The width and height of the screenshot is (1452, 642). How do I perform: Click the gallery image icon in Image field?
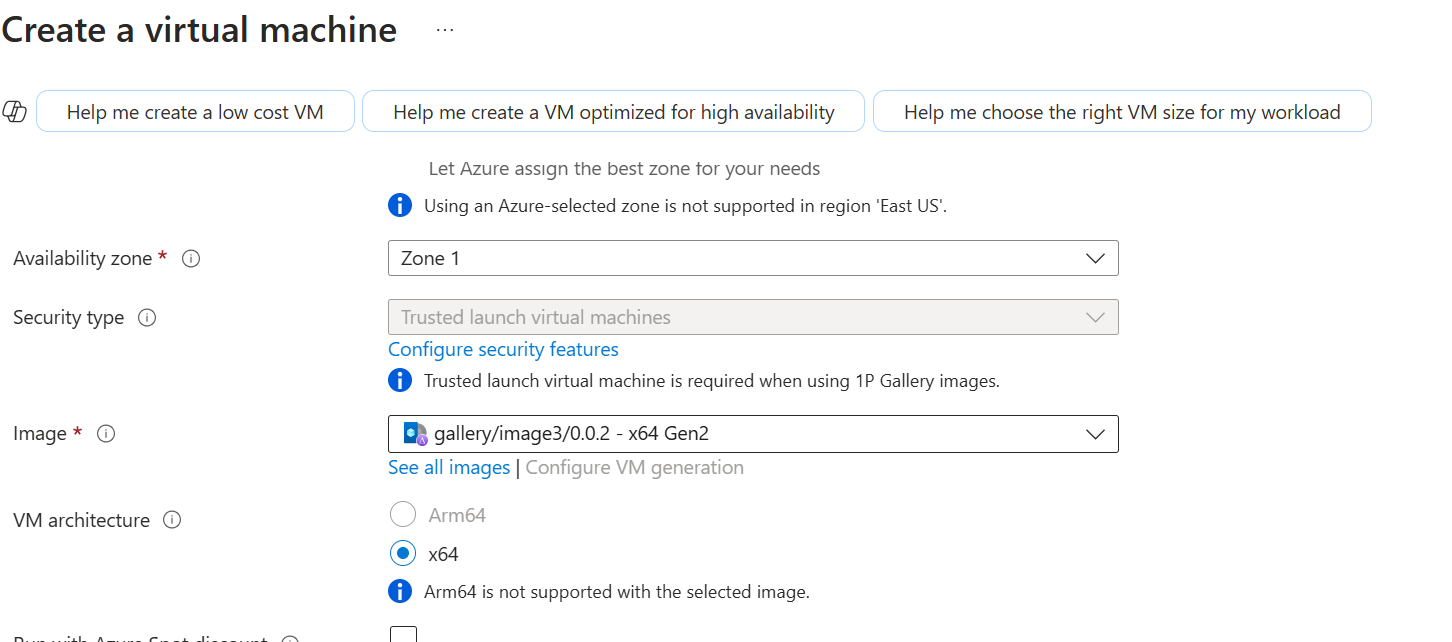tap(415, 434)
